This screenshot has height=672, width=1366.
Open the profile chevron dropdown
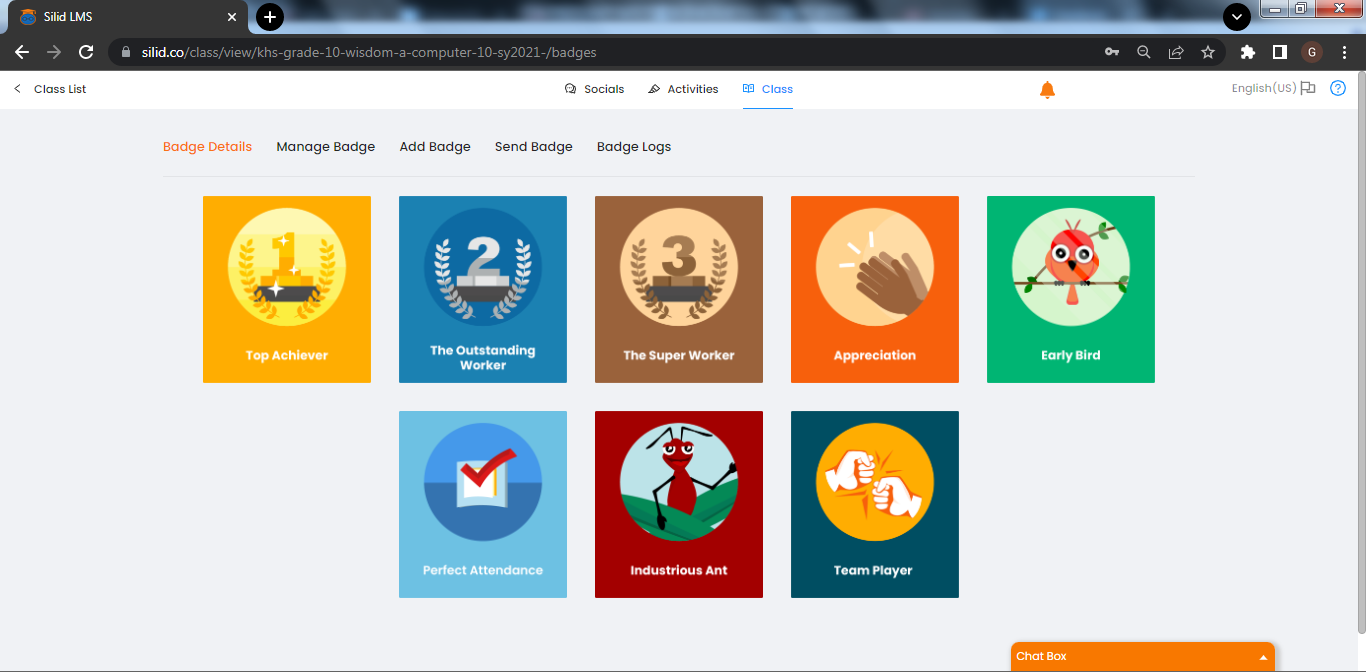tap(1237, 17)
